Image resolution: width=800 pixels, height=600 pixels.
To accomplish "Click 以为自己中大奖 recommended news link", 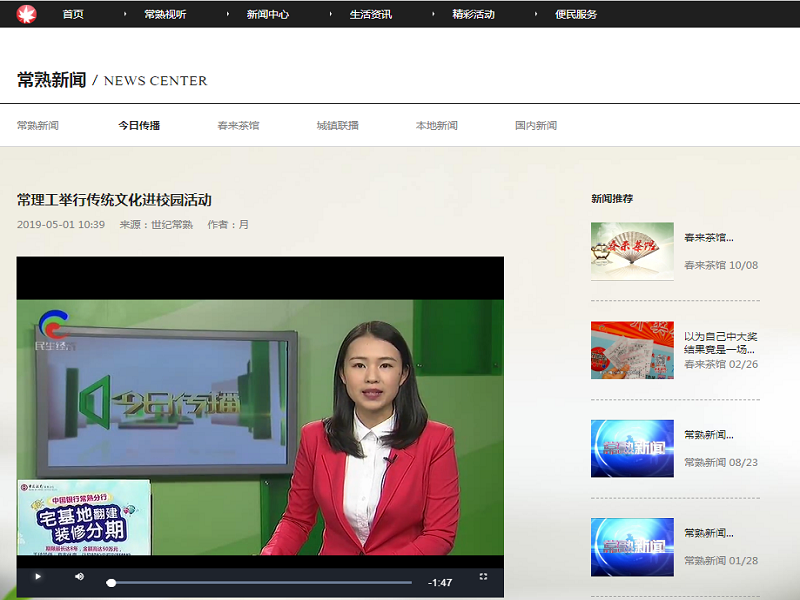I will [x=720, y=343].
